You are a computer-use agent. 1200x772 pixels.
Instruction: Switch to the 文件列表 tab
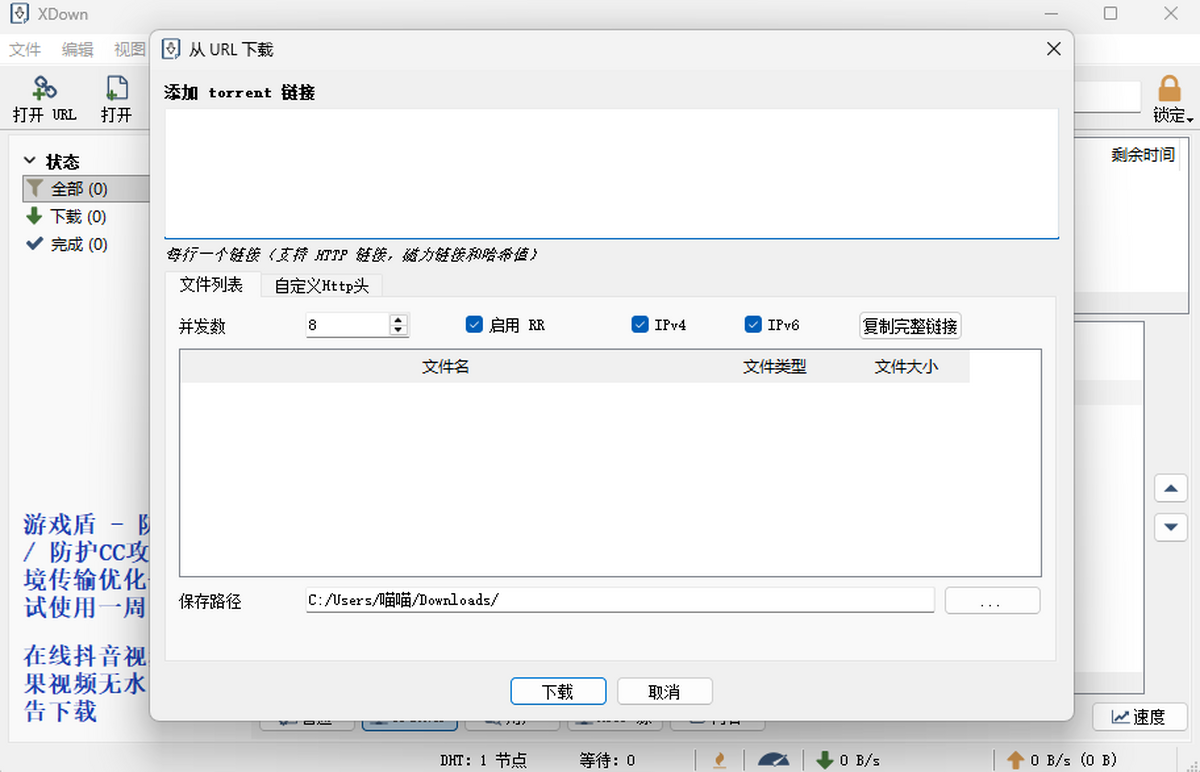point(211,284)
